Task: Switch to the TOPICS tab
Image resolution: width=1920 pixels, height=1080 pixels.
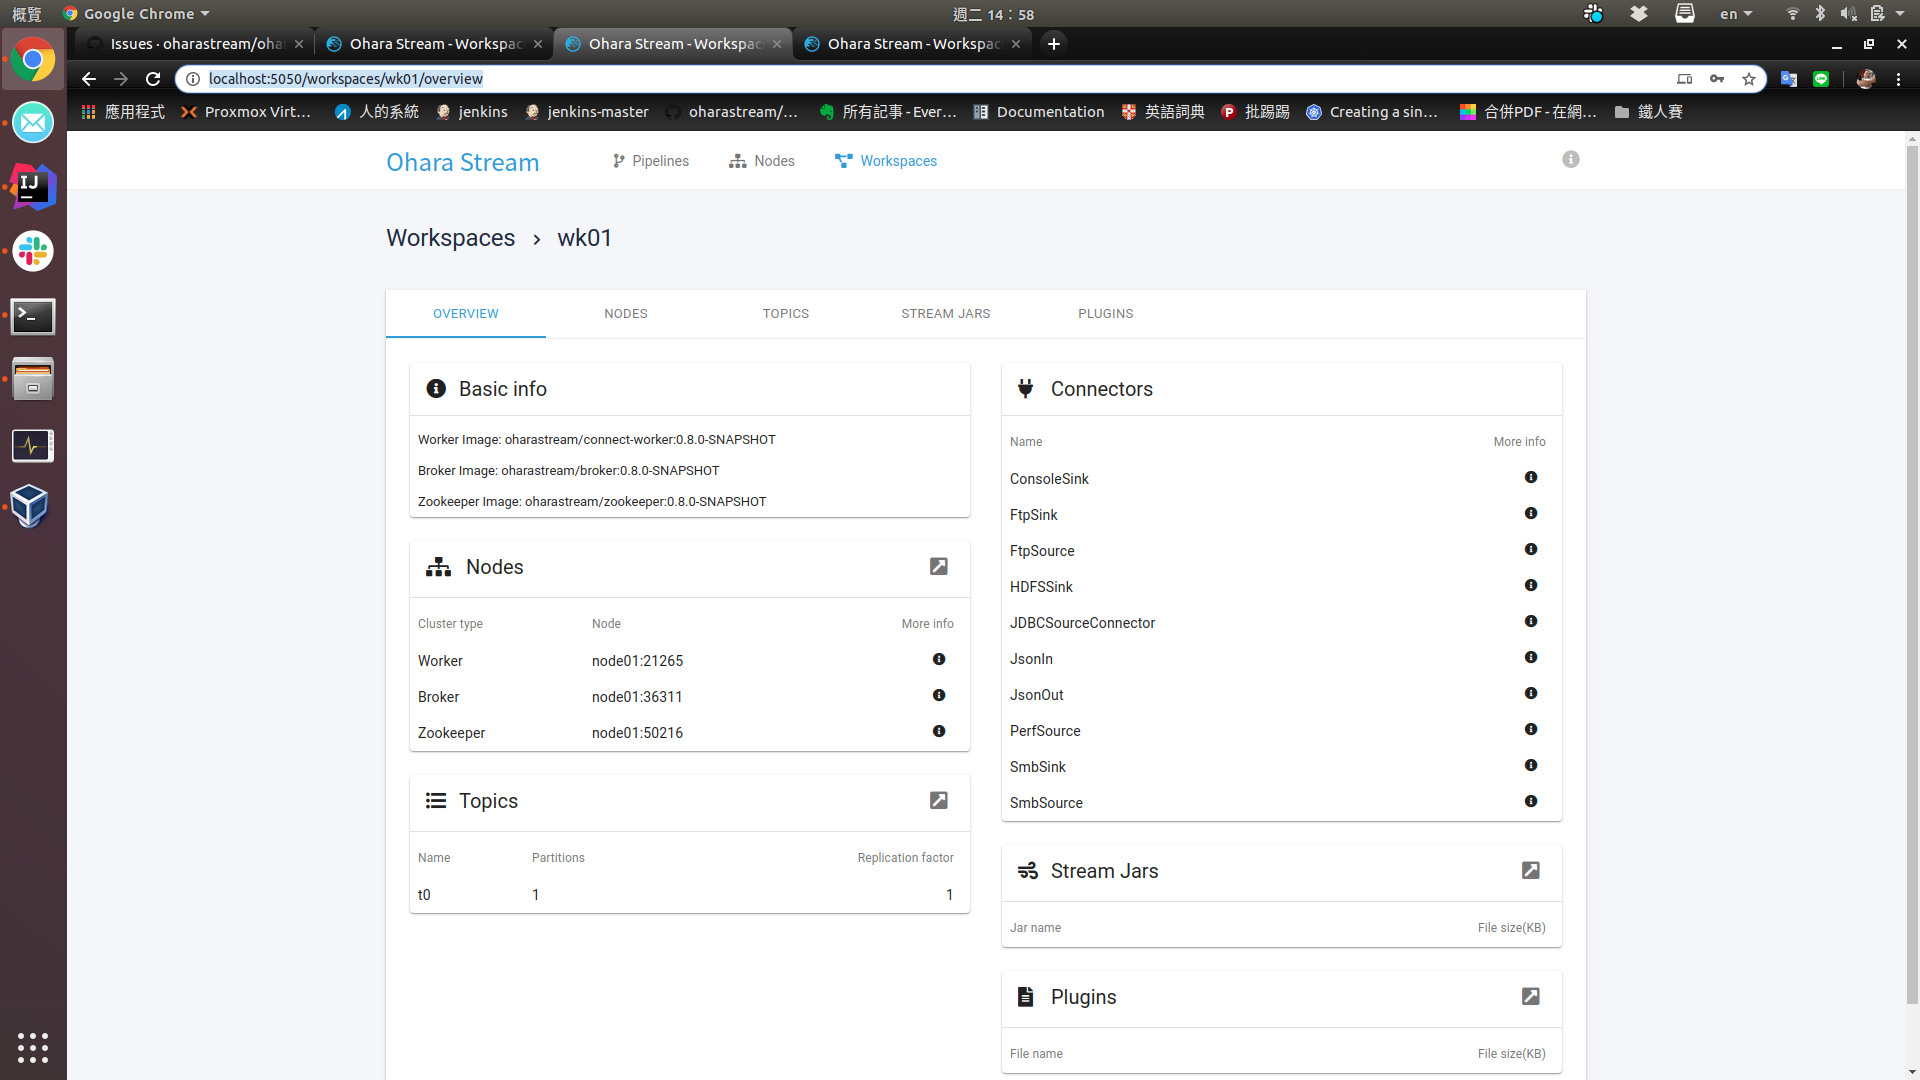Action: click(x=786, y=314)
